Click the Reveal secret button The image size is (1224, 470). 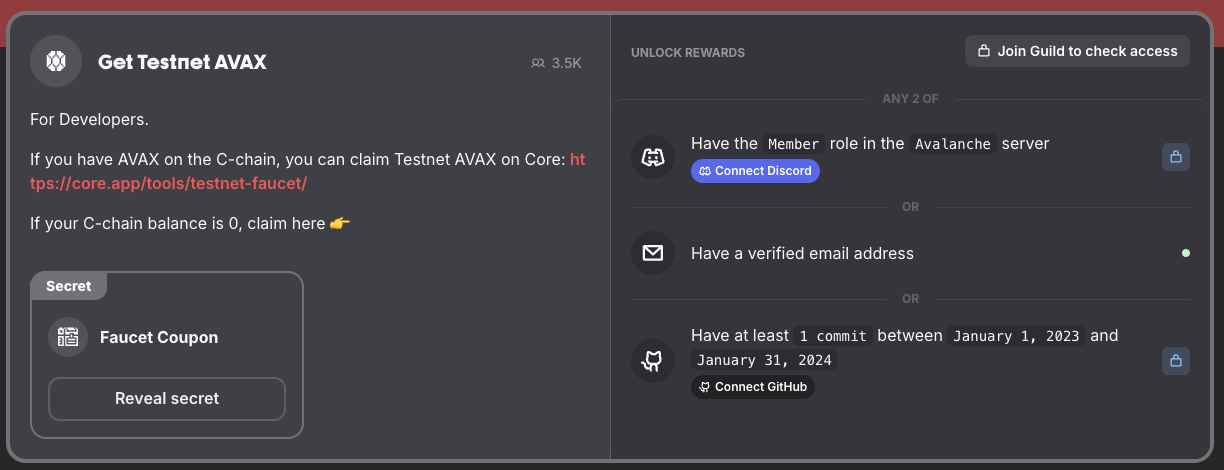tap(167, 398)
